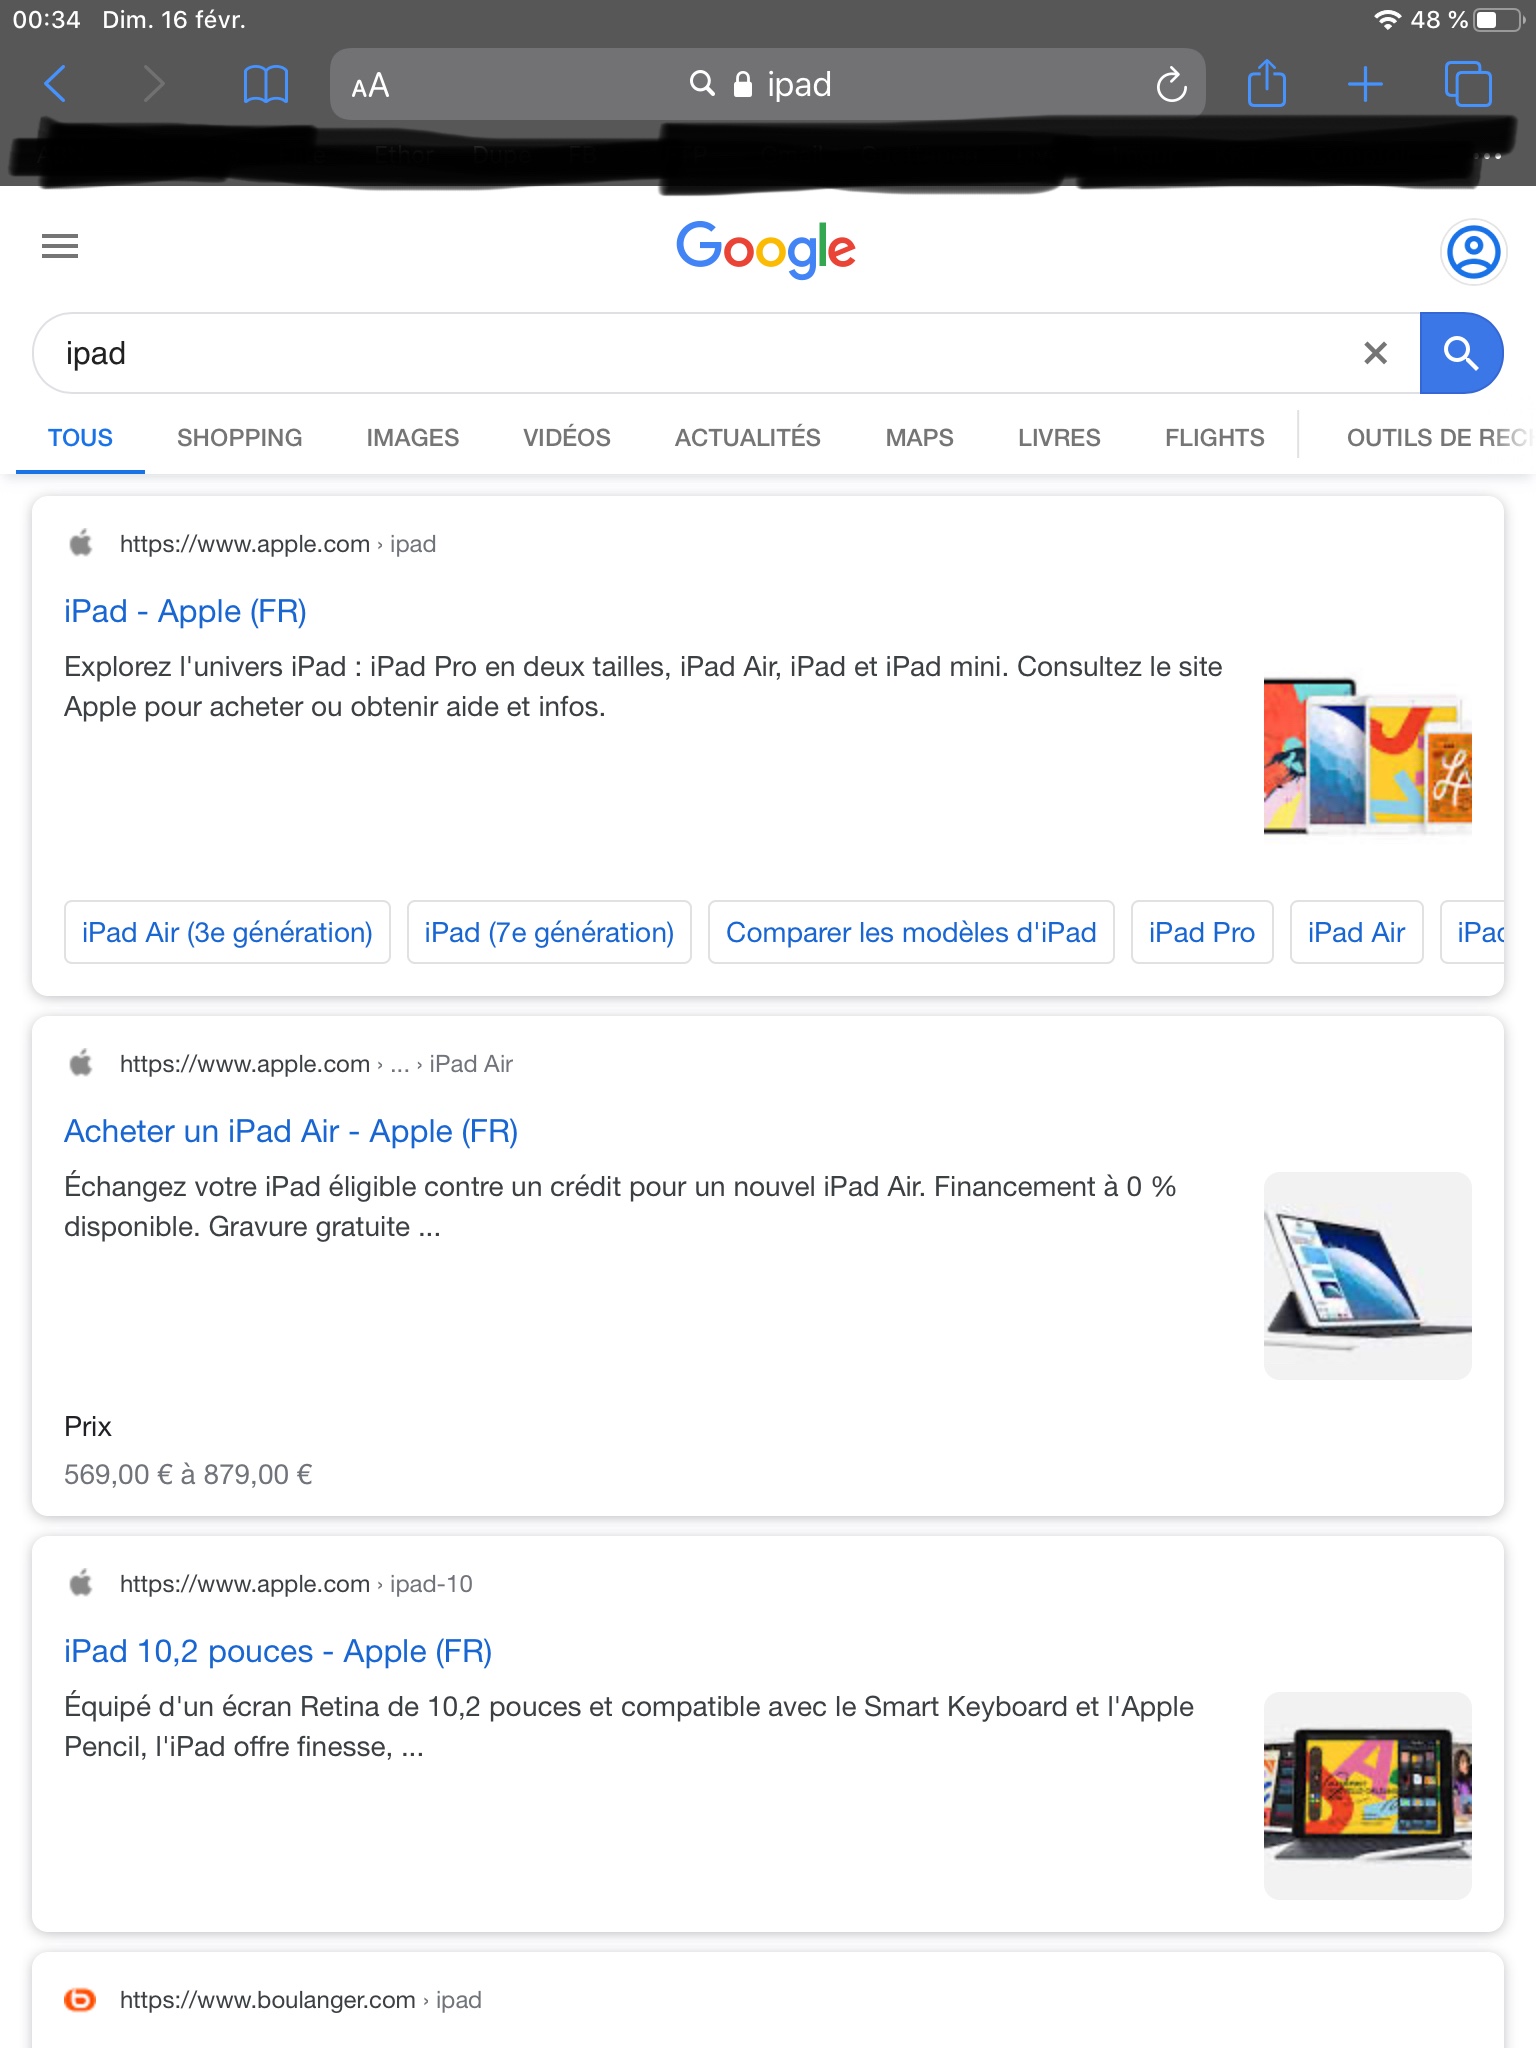
Task: Clear the search field with X
Action: tap(1375, 353)
